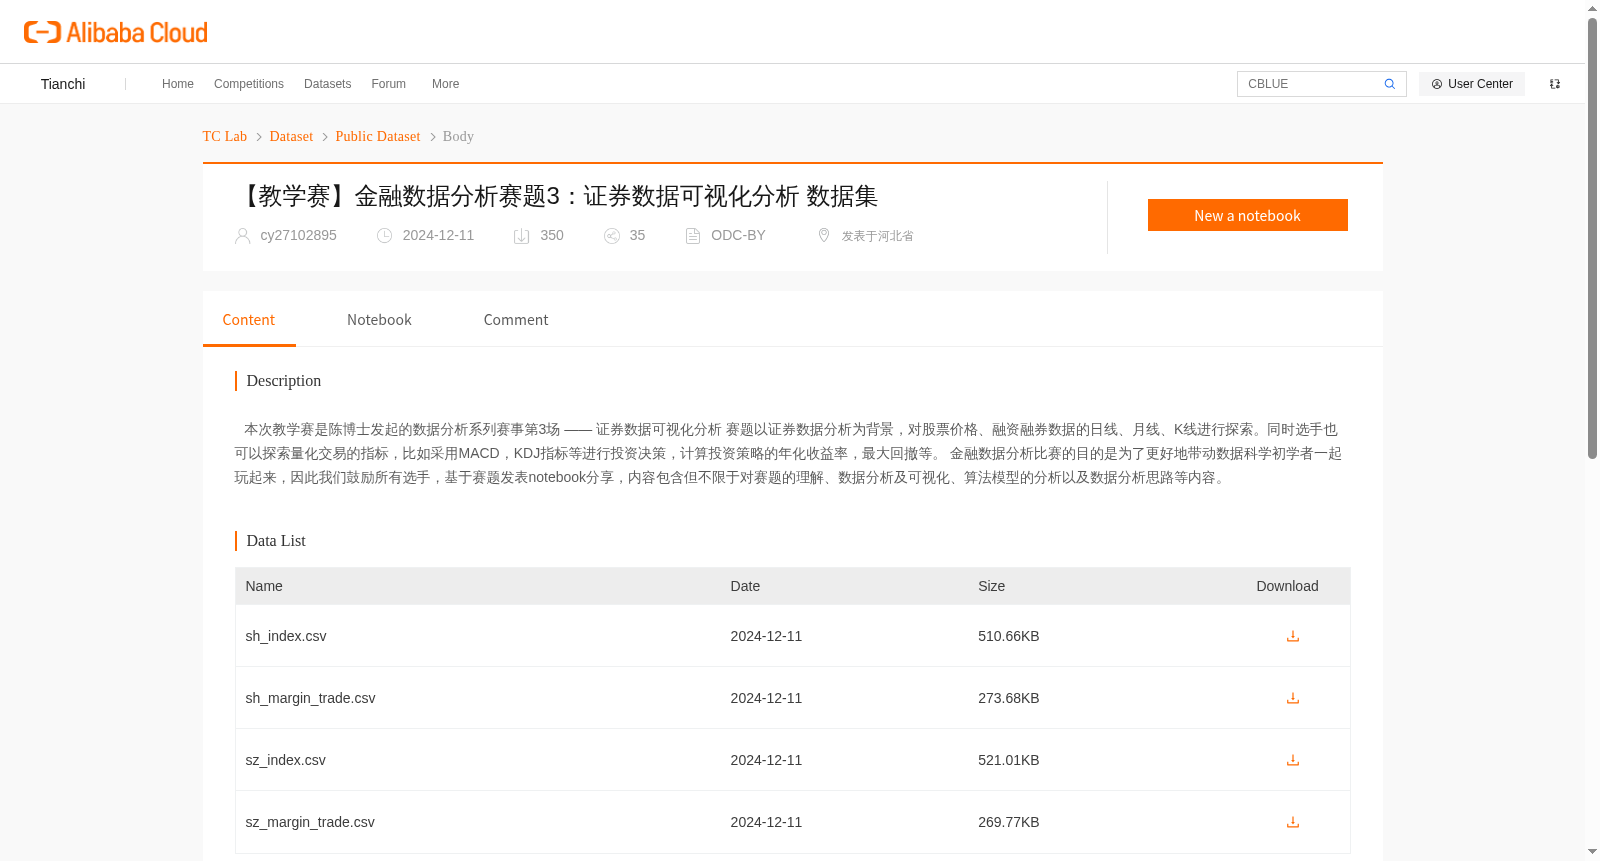Open the Home menu item

[178, 84]
